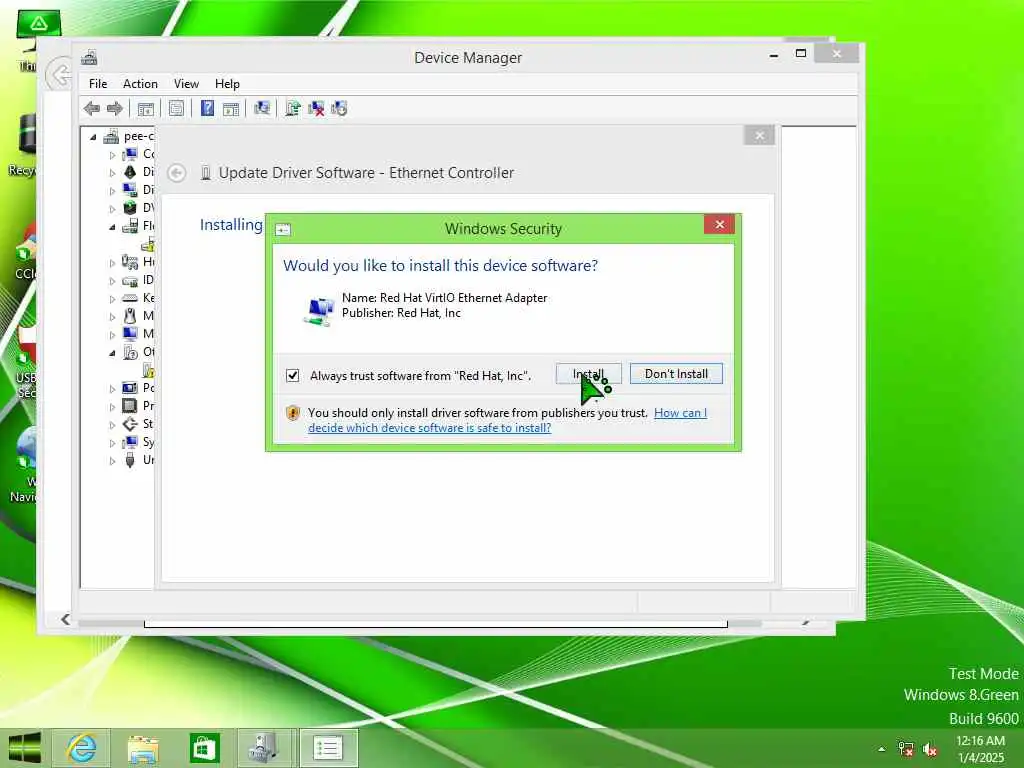Open the how to decide which software is safe link
Screen dimensions: 1024x768
click(507, 421)
